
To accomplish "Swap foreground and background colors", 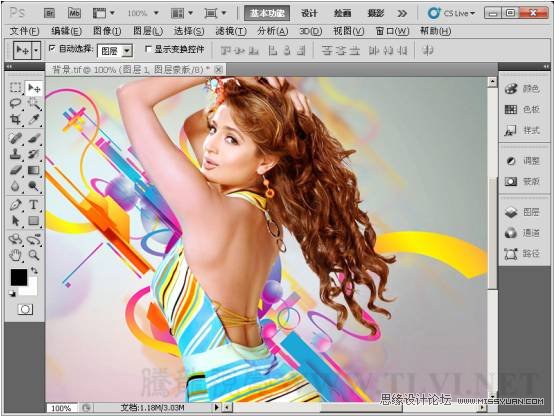I will coord(34,271).
